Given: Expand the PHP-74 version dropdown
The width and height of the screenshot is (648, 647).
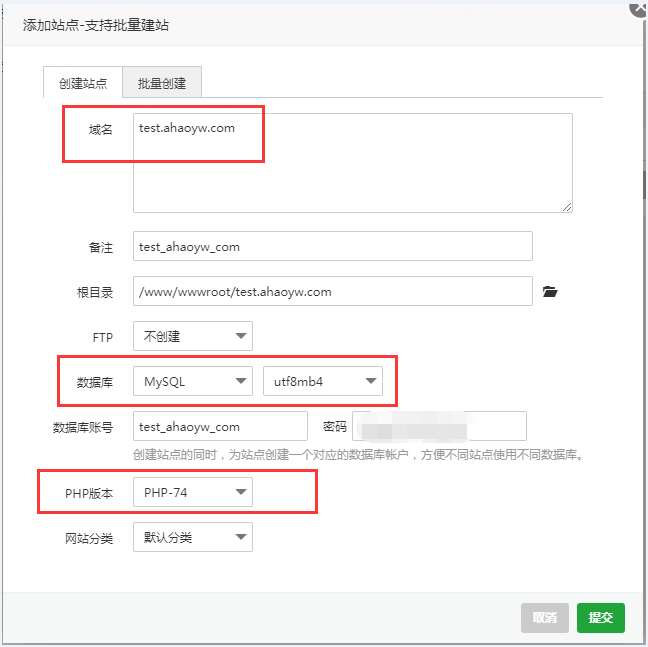Looking at the screenshot, I should [x=193, y=492].
